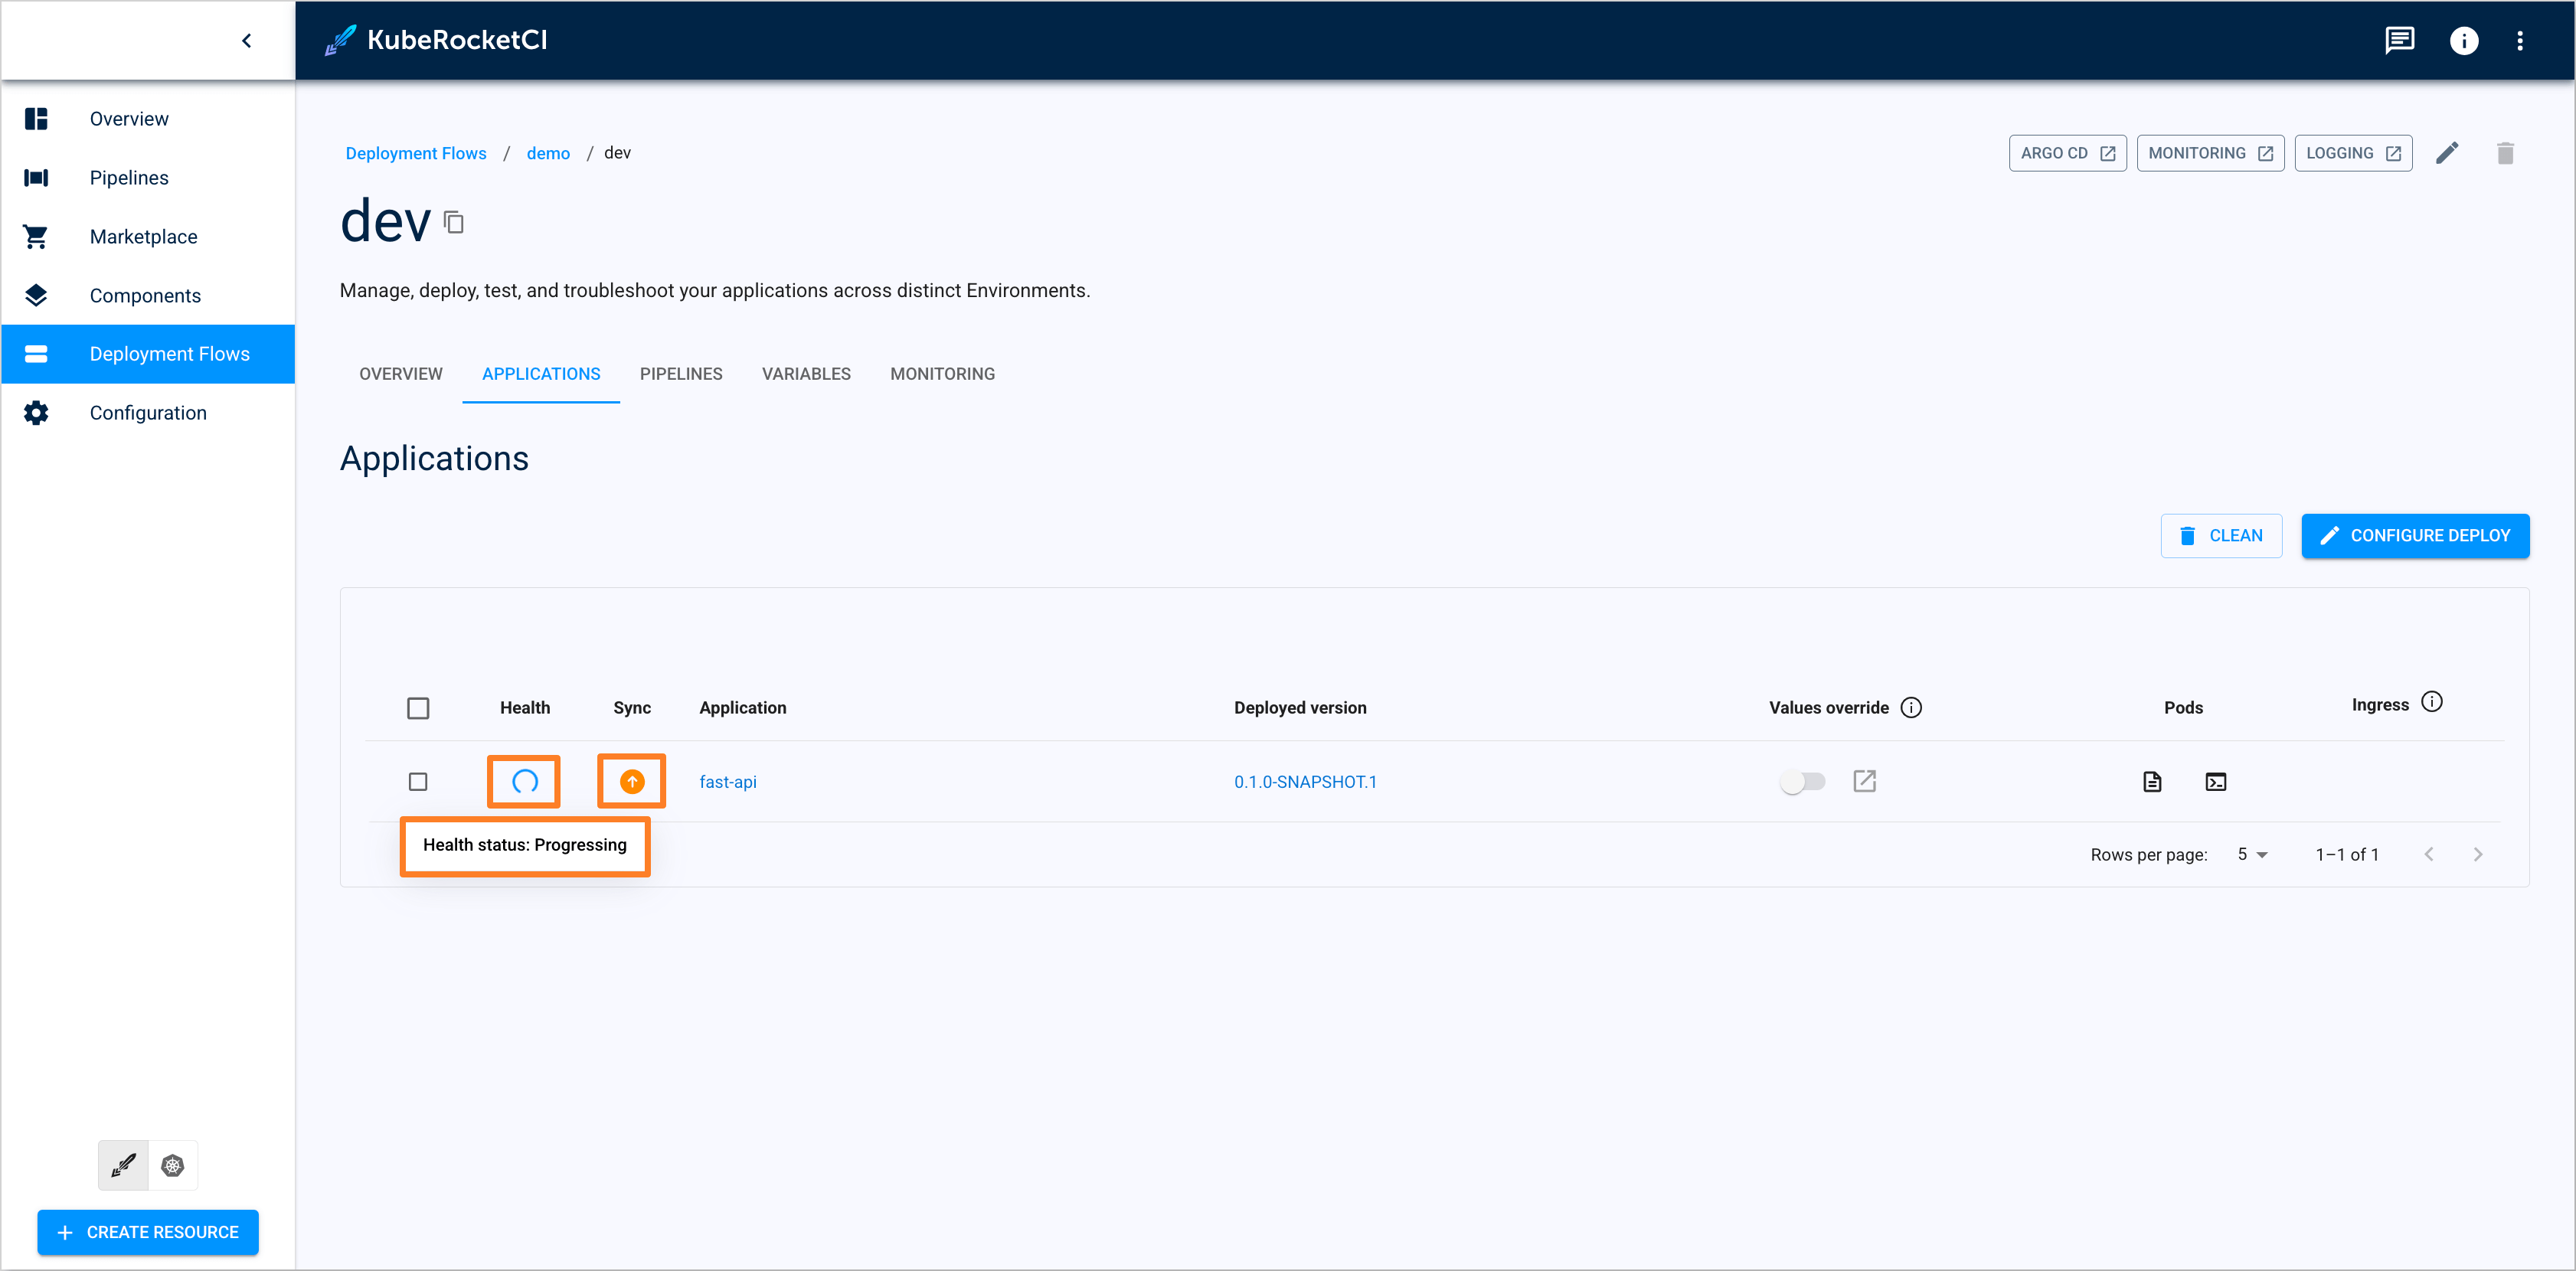Check the fast-api application row checkbox
This screenshot has height=1271, width=2576.
(419, 782)
